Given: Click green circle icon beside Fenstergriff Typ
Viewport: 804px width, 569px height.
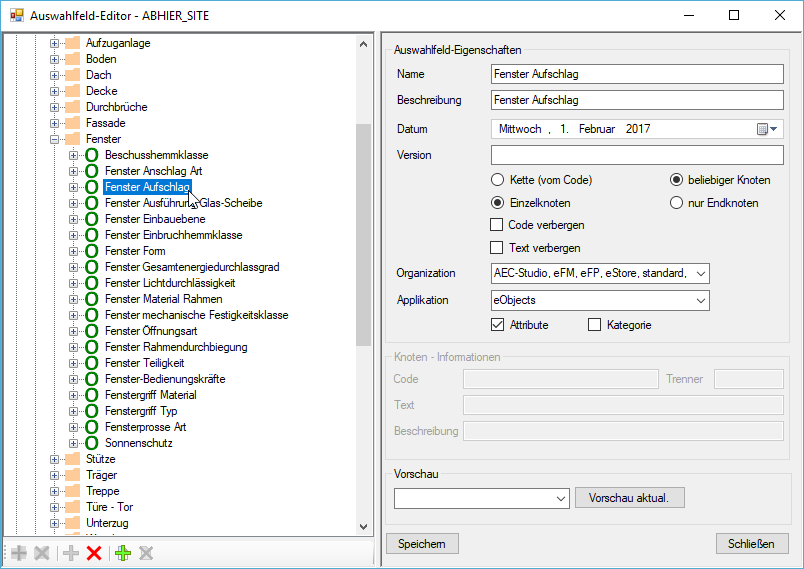Looking at the screenshot, I should [x=91, y=411].
